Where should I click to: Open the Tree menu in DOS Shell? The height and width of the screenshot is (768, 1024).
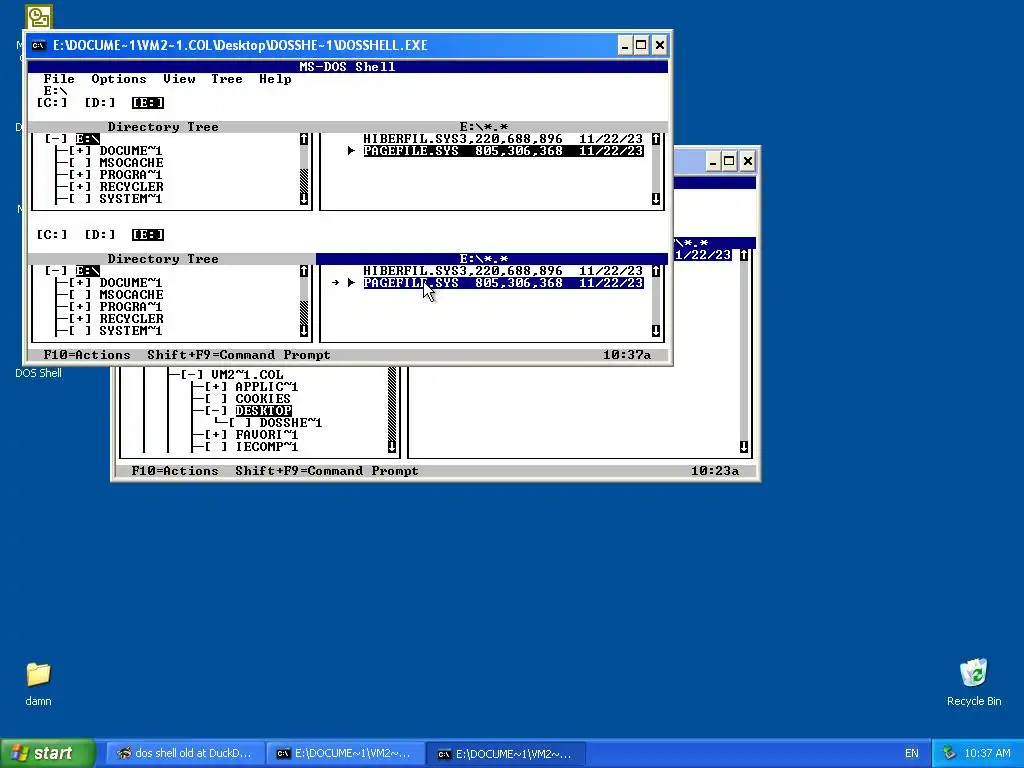227,79
